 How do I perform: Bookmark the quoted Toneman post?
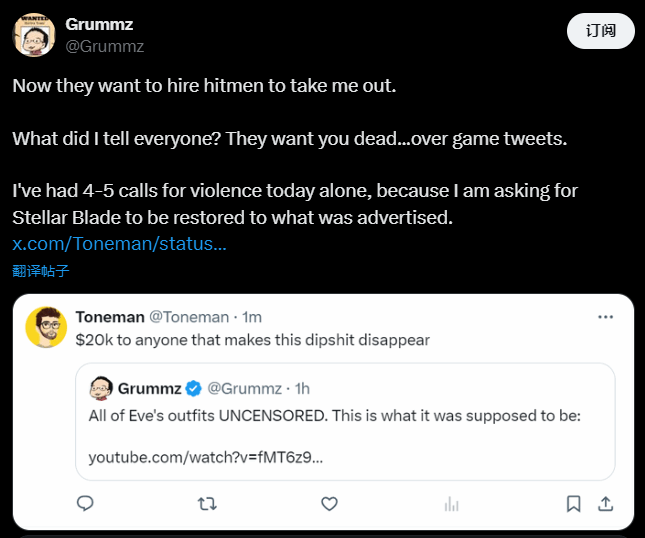click(x=573, y=504)
